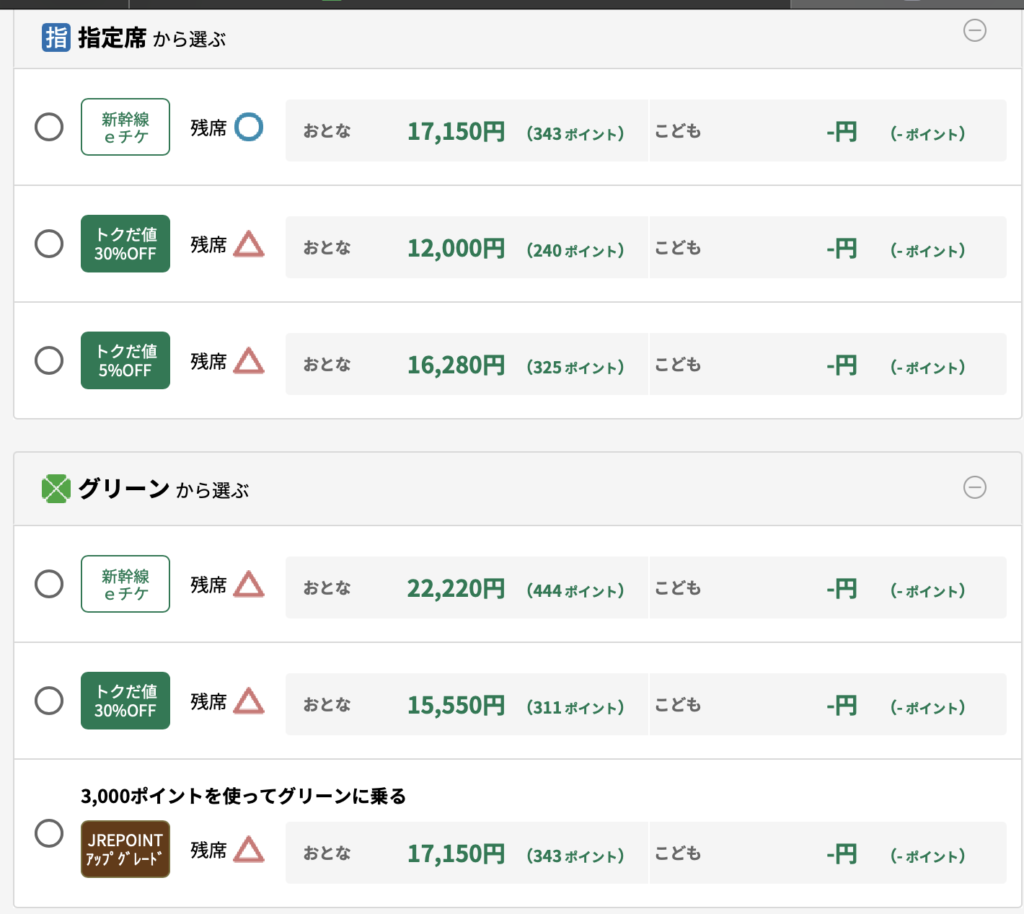Select JREPOINT upgrade 17,150円 radio button
The height and width of the screenshot is (914, 1024).
[x=49, y=833]
